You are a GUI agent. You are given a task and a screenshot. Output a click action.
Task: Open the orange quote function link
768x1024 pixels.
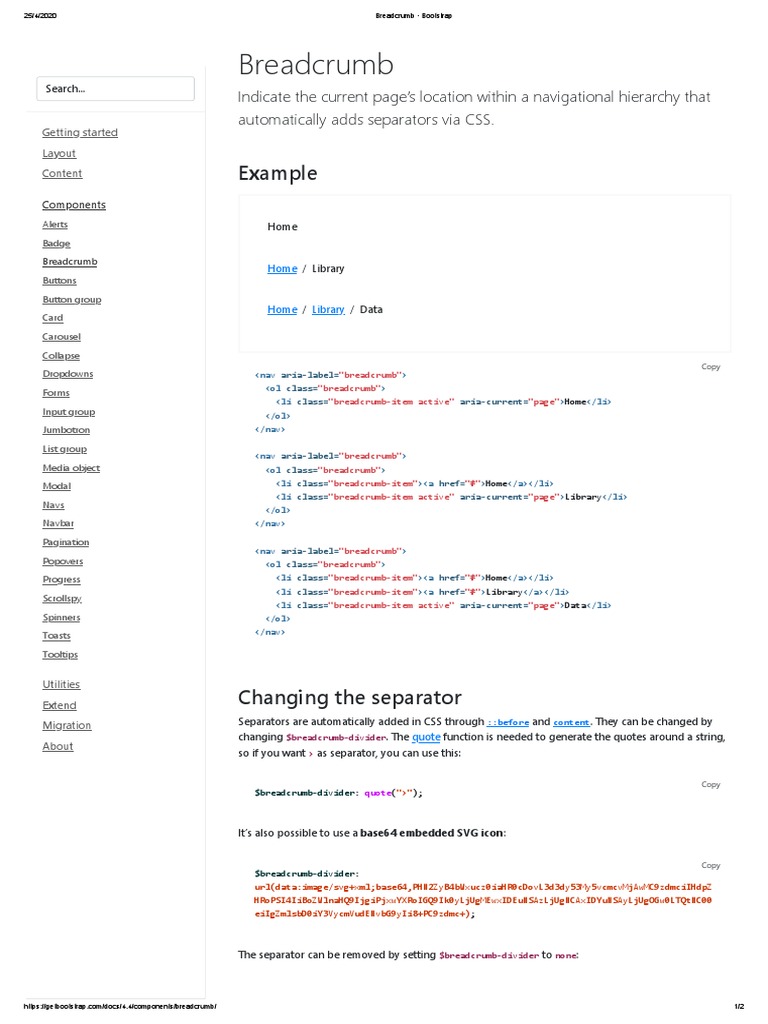(x=426, y=737)
